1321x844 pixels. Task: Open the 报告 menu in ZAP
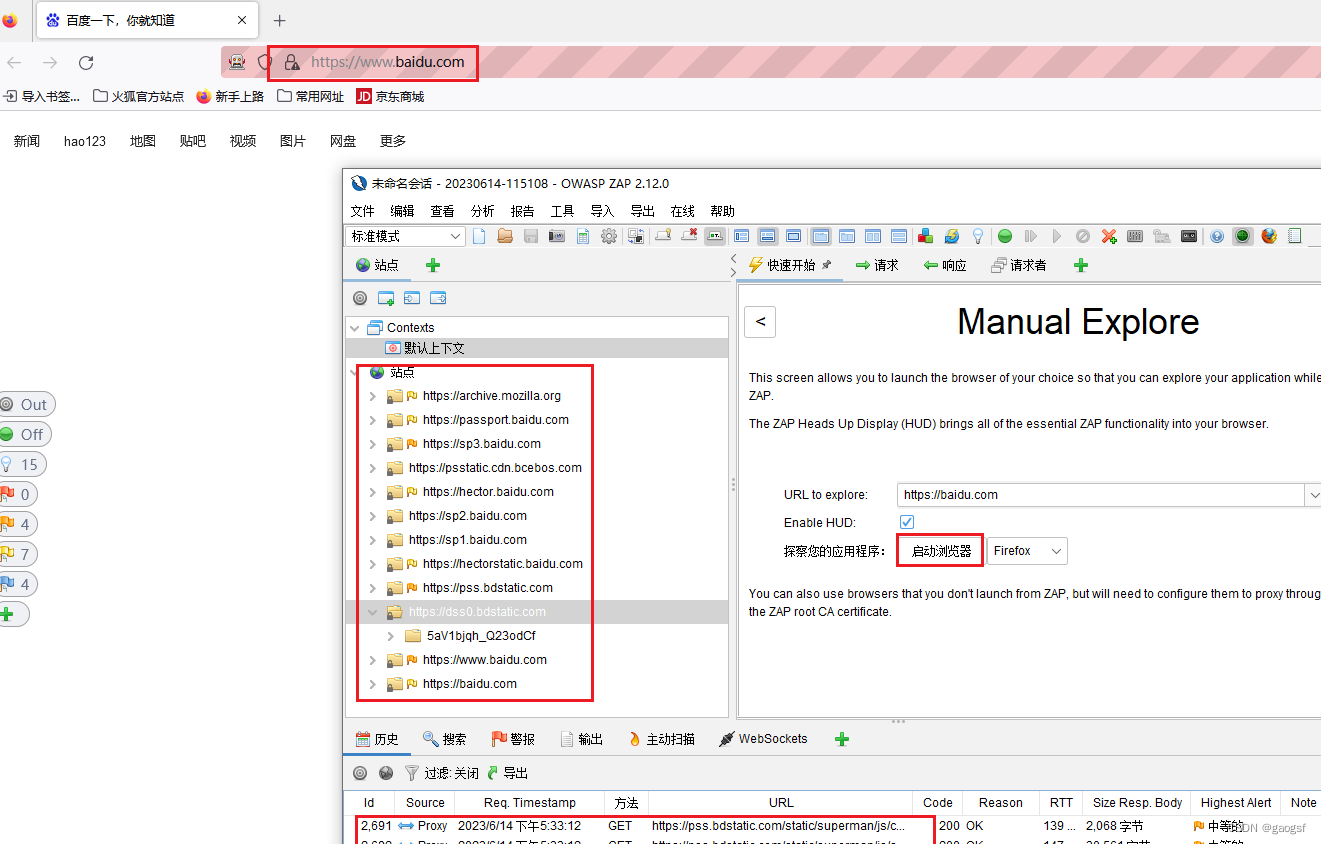point(522,211)
